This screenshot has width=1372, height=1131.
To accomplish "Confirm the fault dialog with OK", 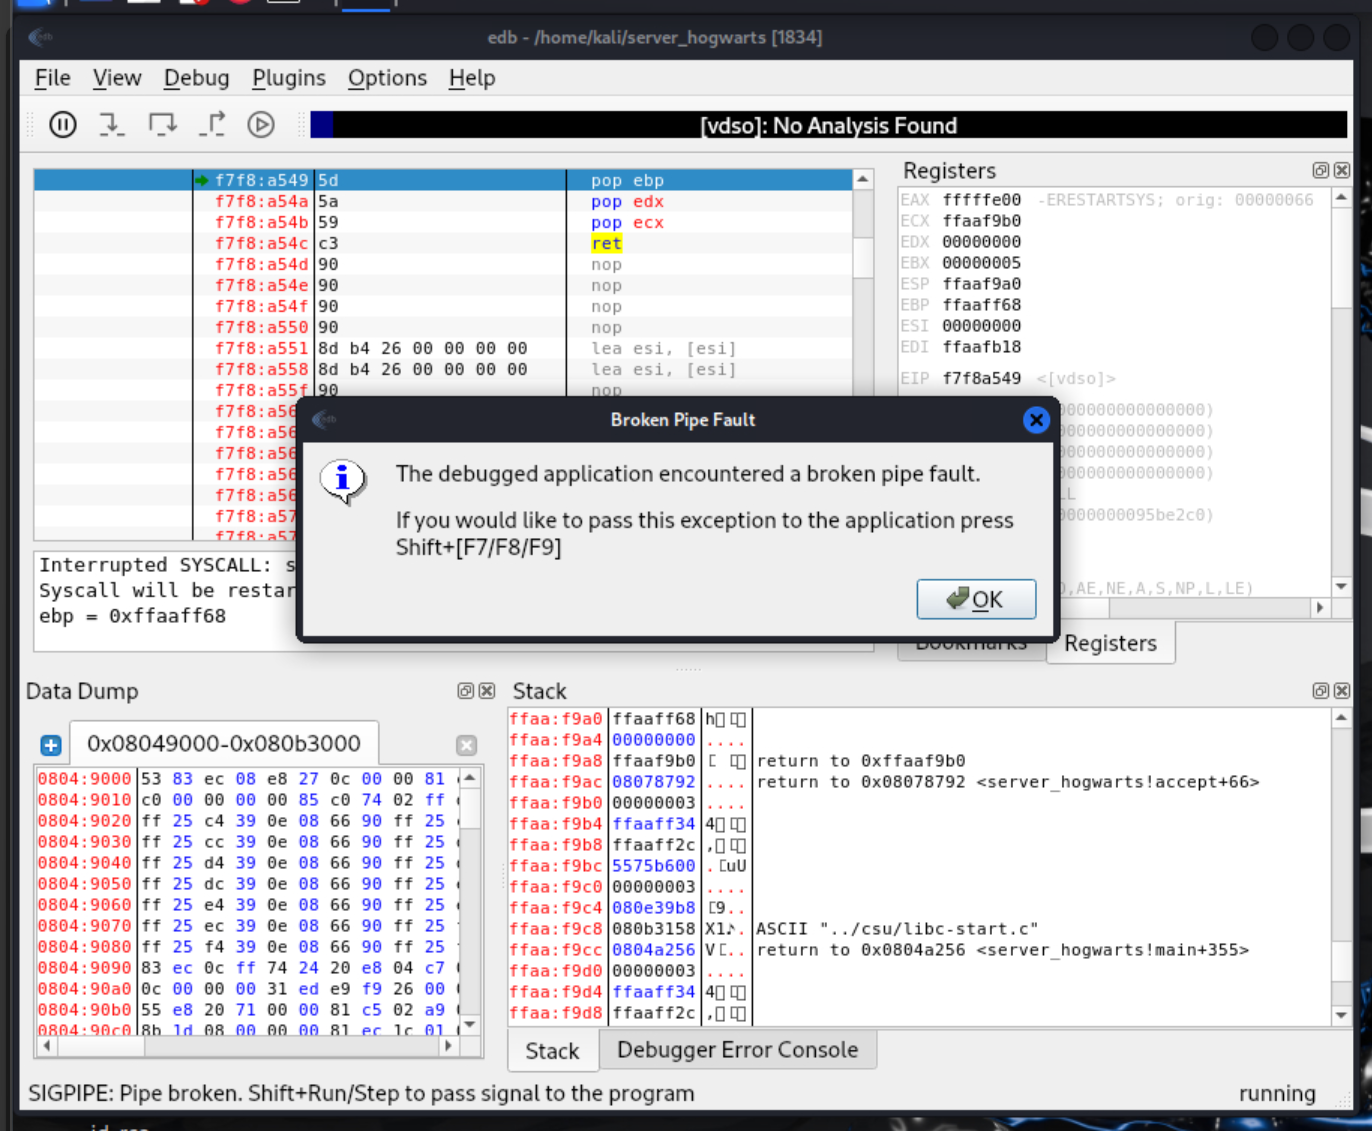I will point(976,599).
